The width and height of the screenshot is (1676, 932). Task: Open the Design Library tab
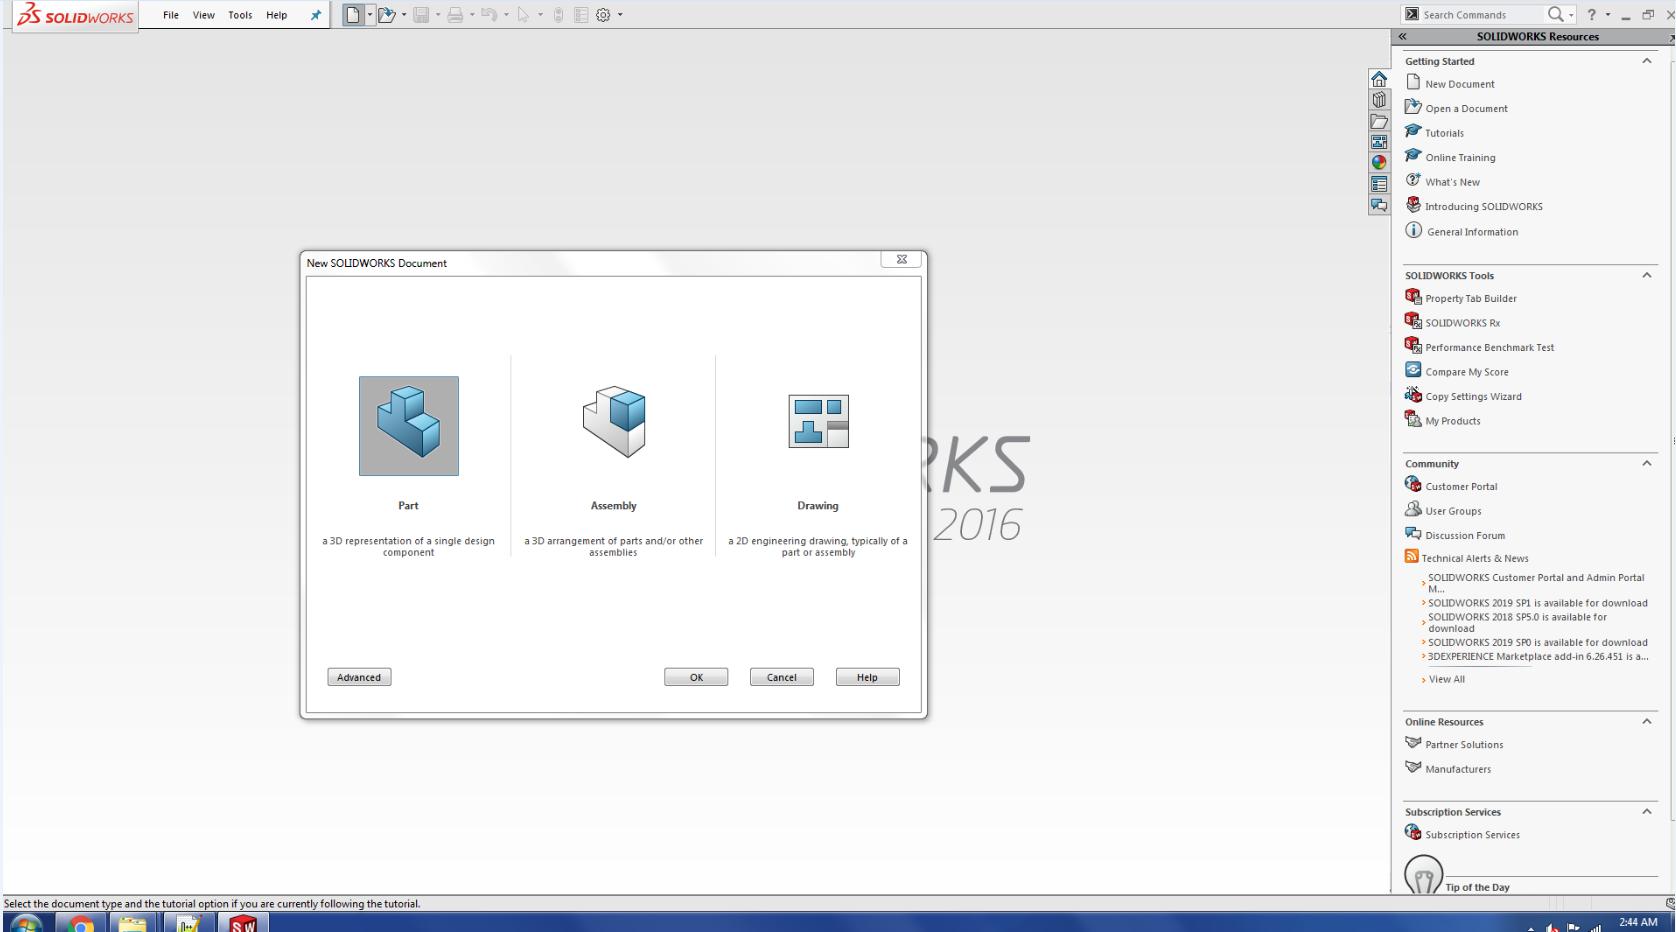click(x=1379, y=100)
